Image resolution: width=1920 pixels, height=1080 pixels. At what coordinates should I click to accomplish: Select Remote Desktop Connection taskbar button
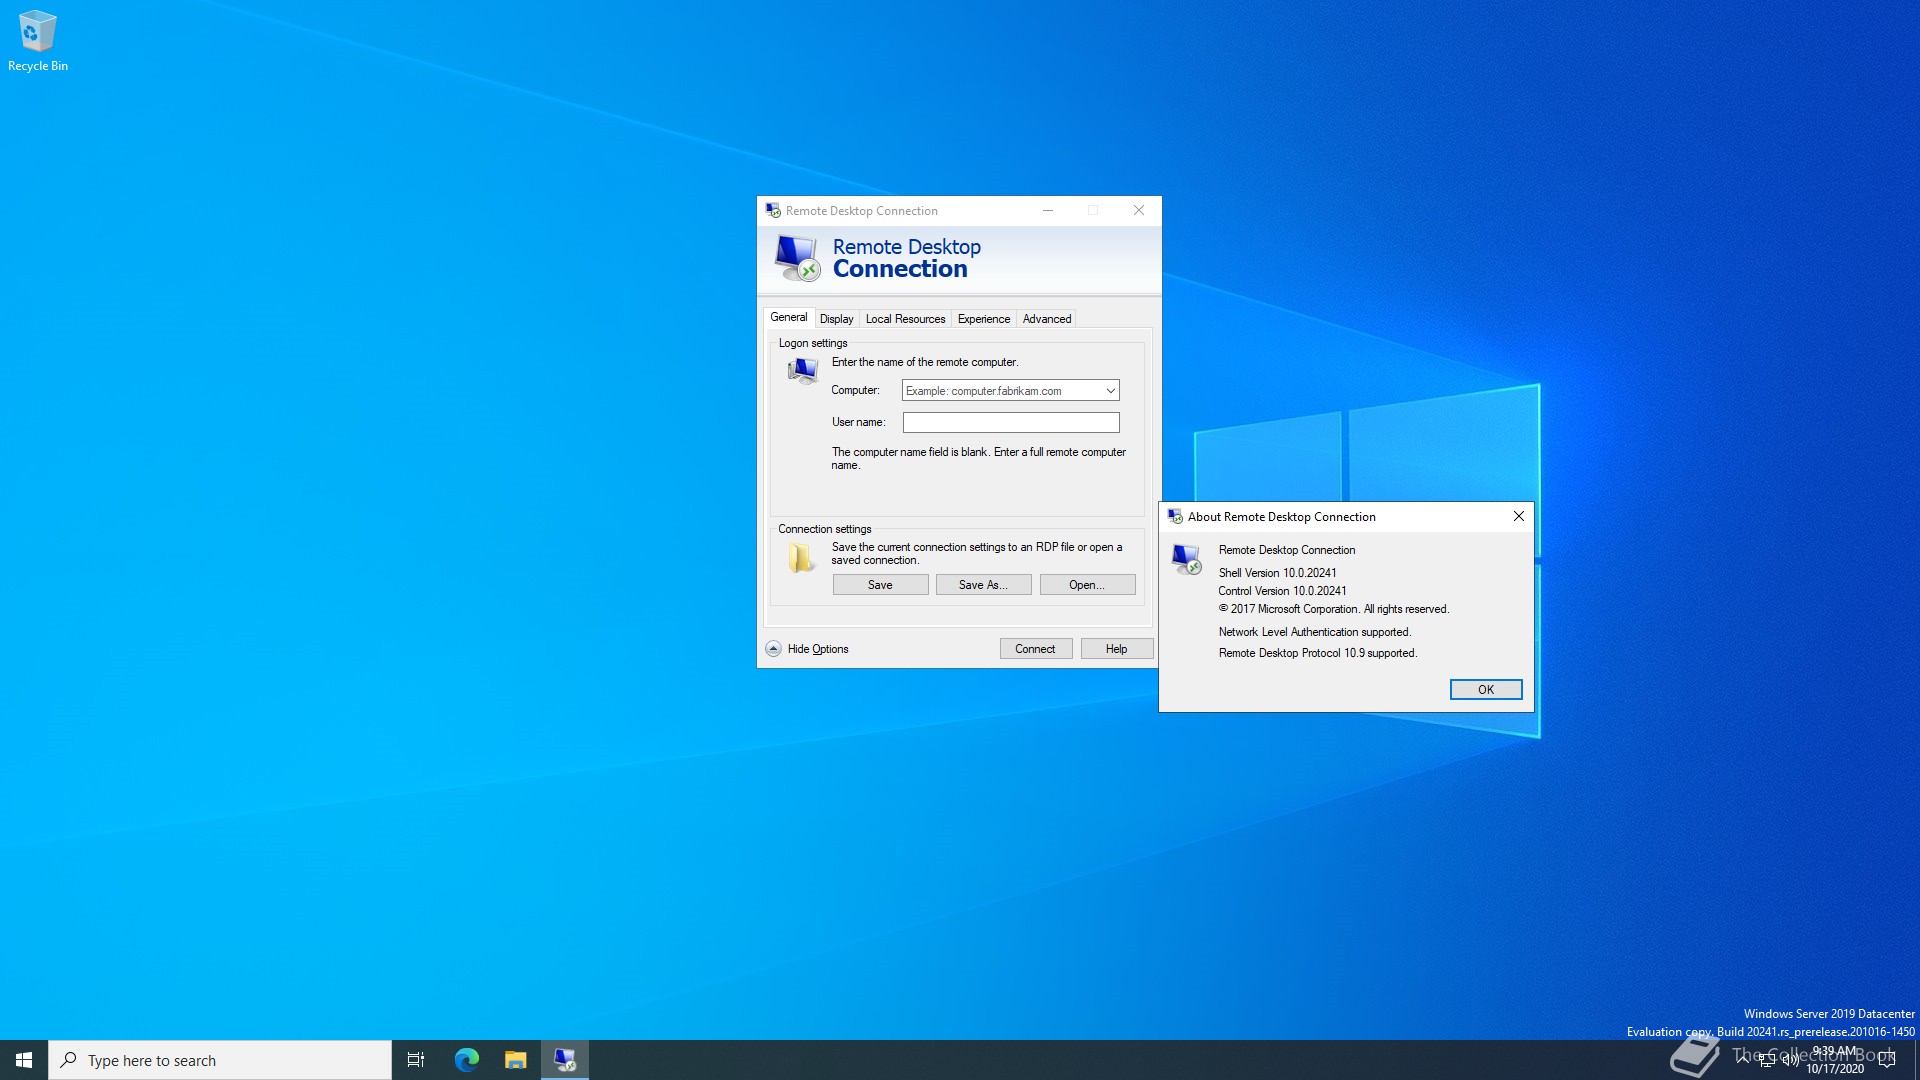pos(565,1060)
